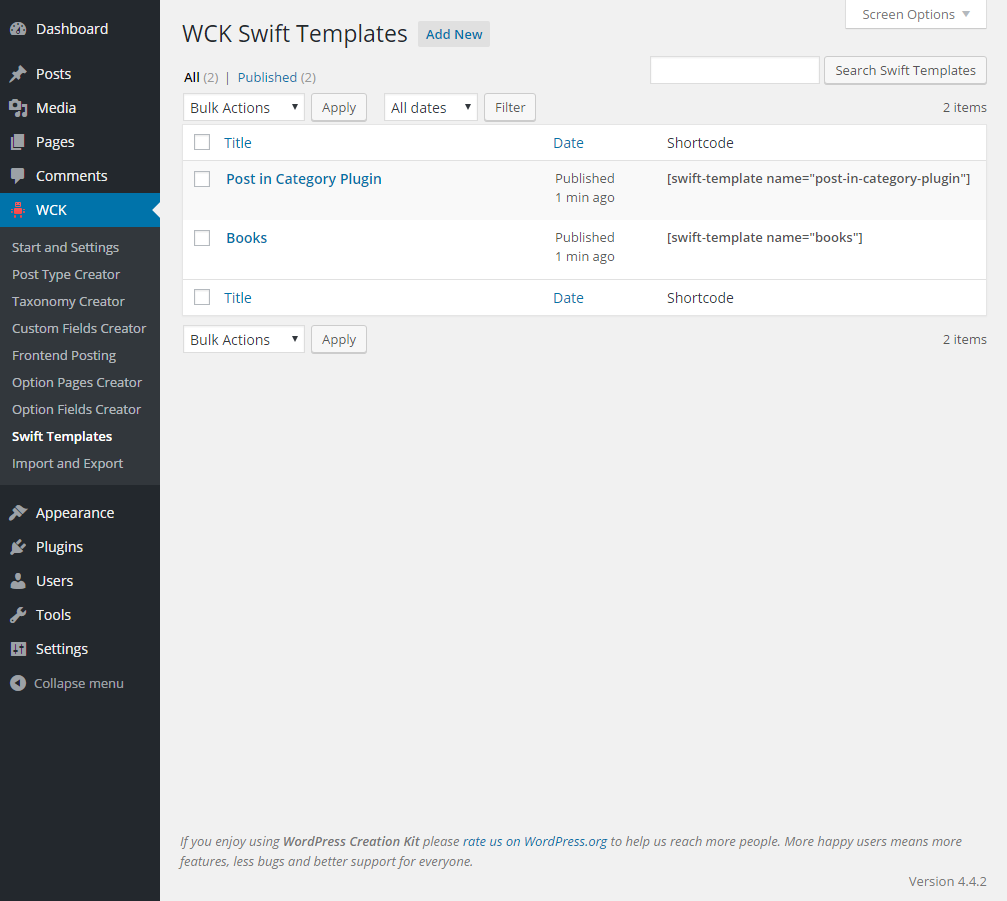The image size is (1007, 901).
Task: Expand the Screen Options panel
Action: (915, 15)
